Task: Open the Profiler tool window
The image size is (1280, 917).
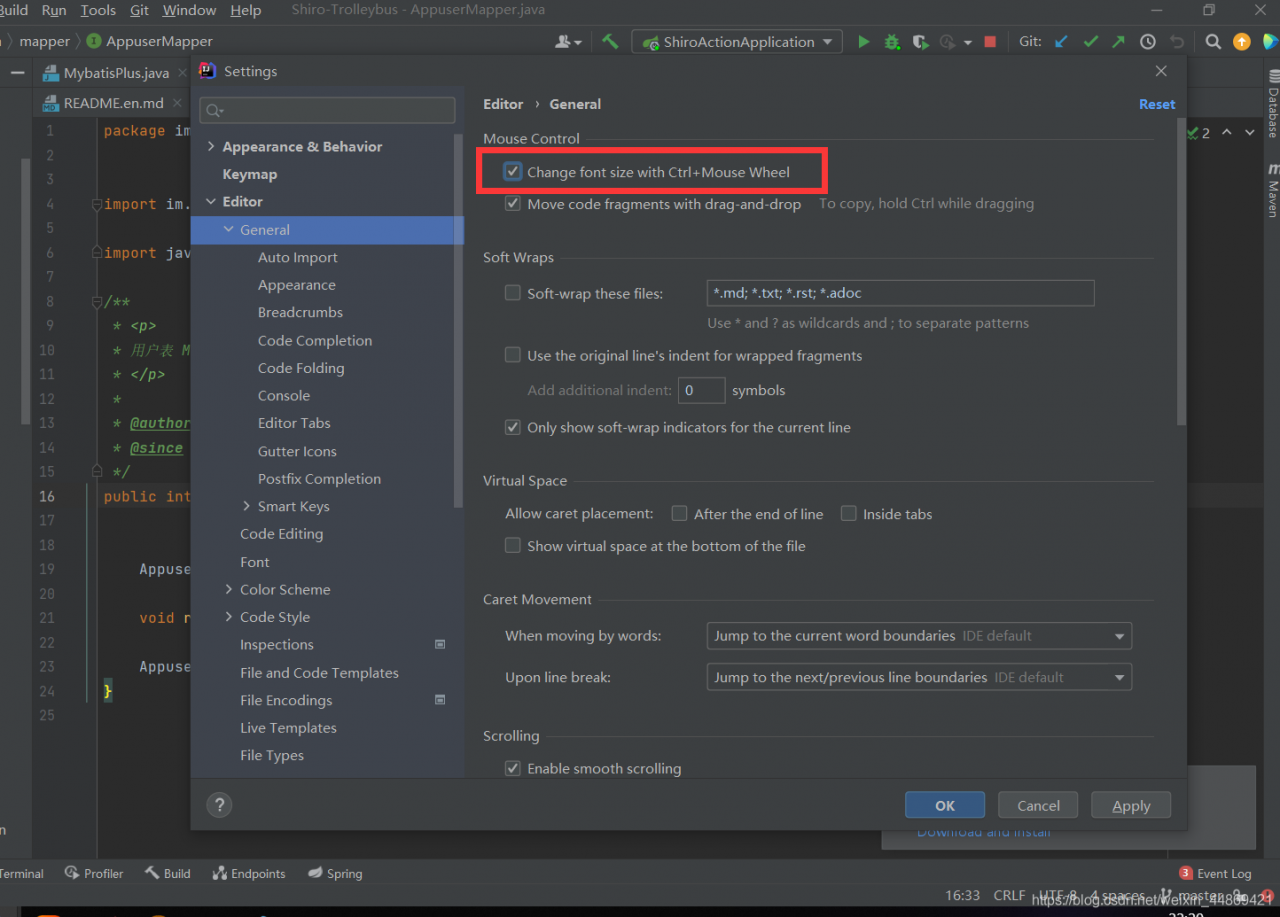Action: point(94,873)
